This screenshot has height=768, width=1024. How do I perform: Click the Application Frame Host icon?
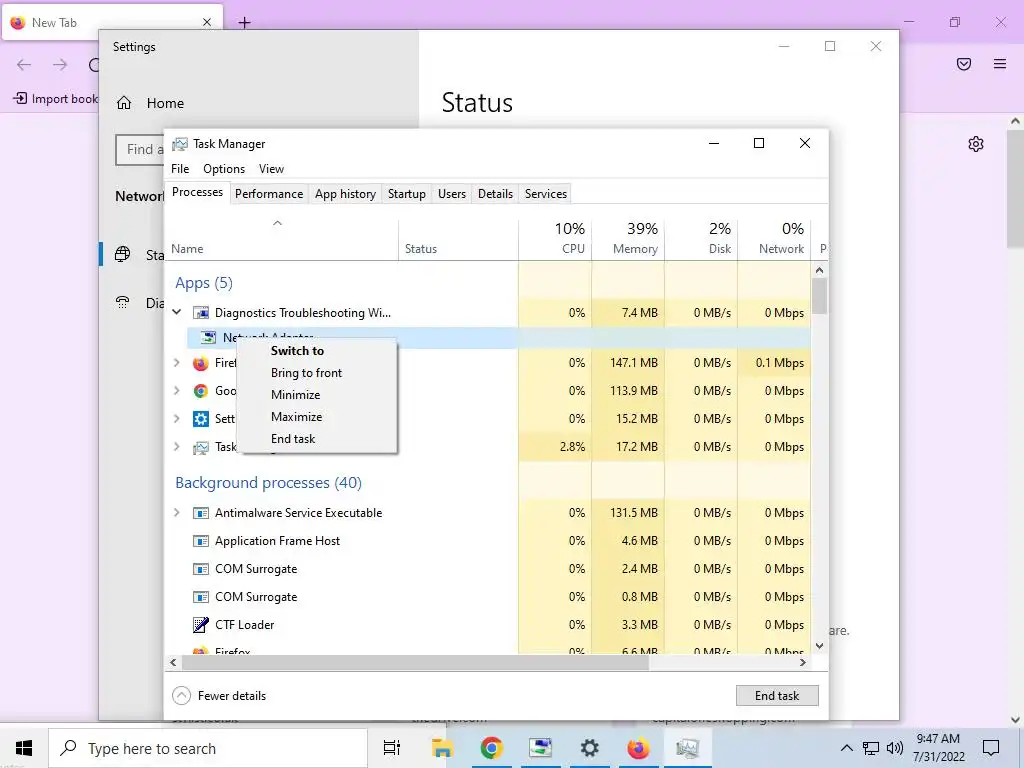pyautogui.click(x=201, y=541)
